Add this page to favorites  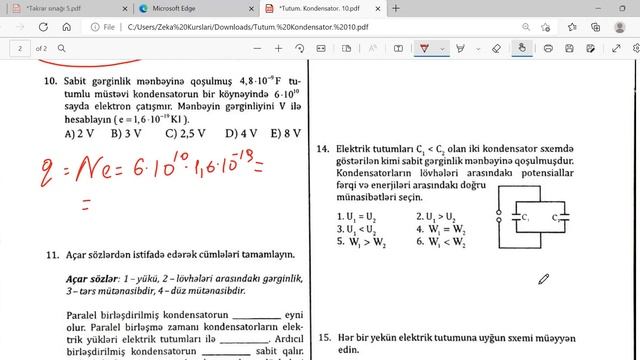(546, 27)
